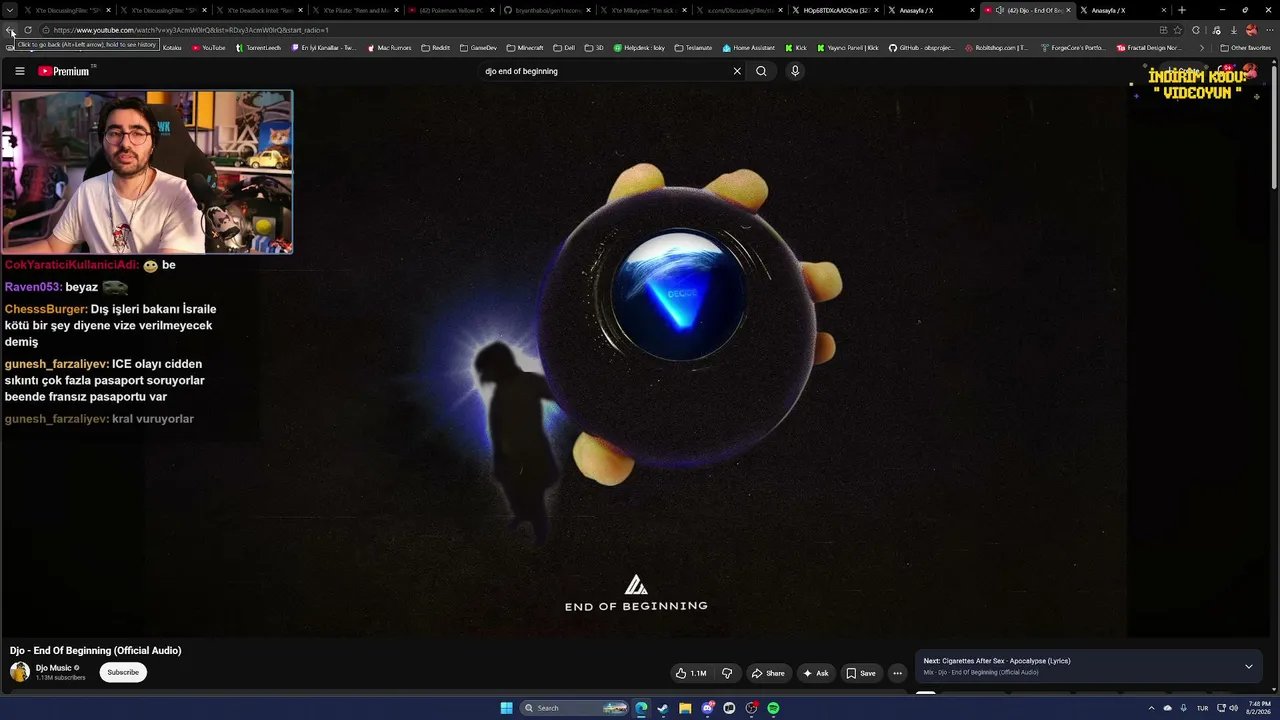The height and width of the screenshot is (720, 1280).
Task: Click the taskbar Search box
Action: click(x=576, y=708)
